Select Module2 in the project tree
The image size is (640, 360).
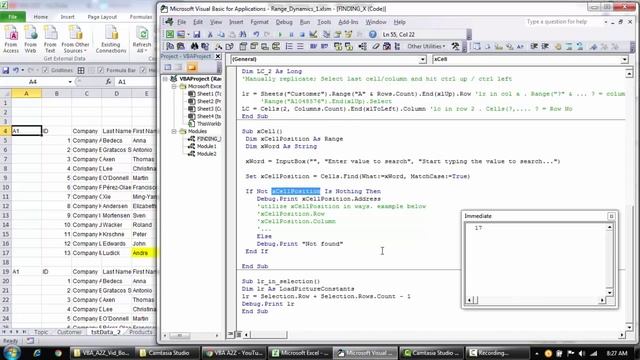click(x=207, y=154)
